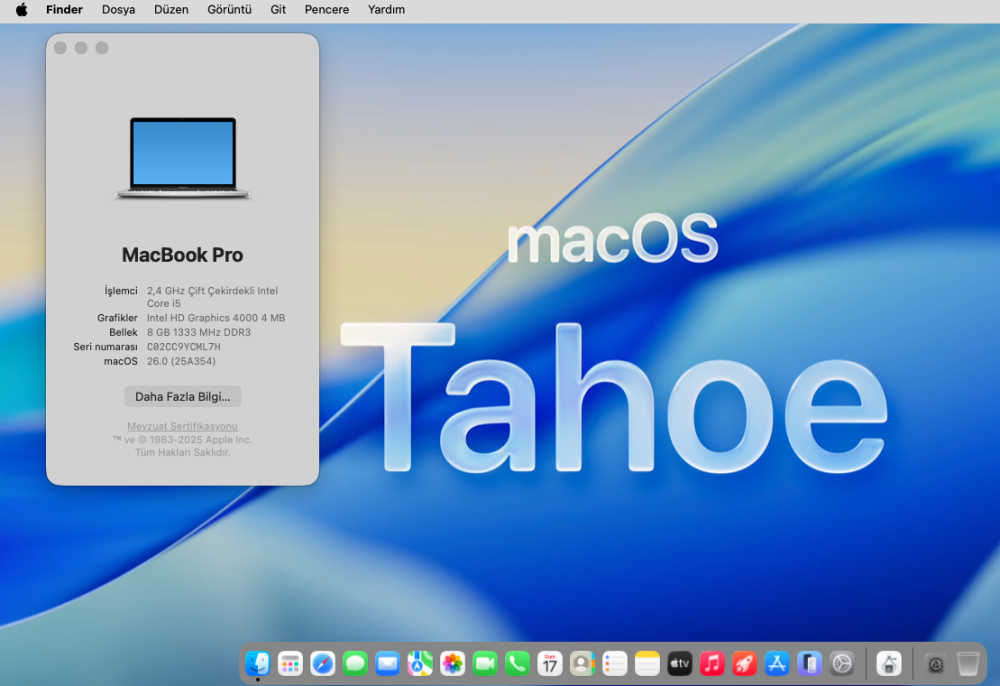The width and height of the screenshot is (1000, 686).
Task: Open the Launchpad apps grid icon
Action: pyautogui.click(x=290, y=664)
